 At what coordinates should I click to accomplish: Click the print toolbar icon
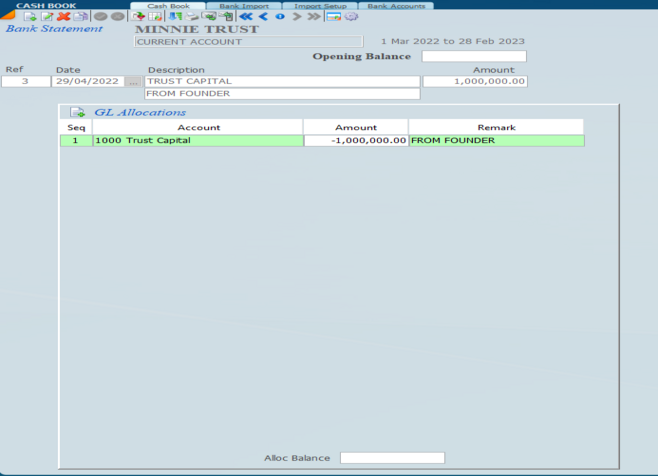pos(192,17)
